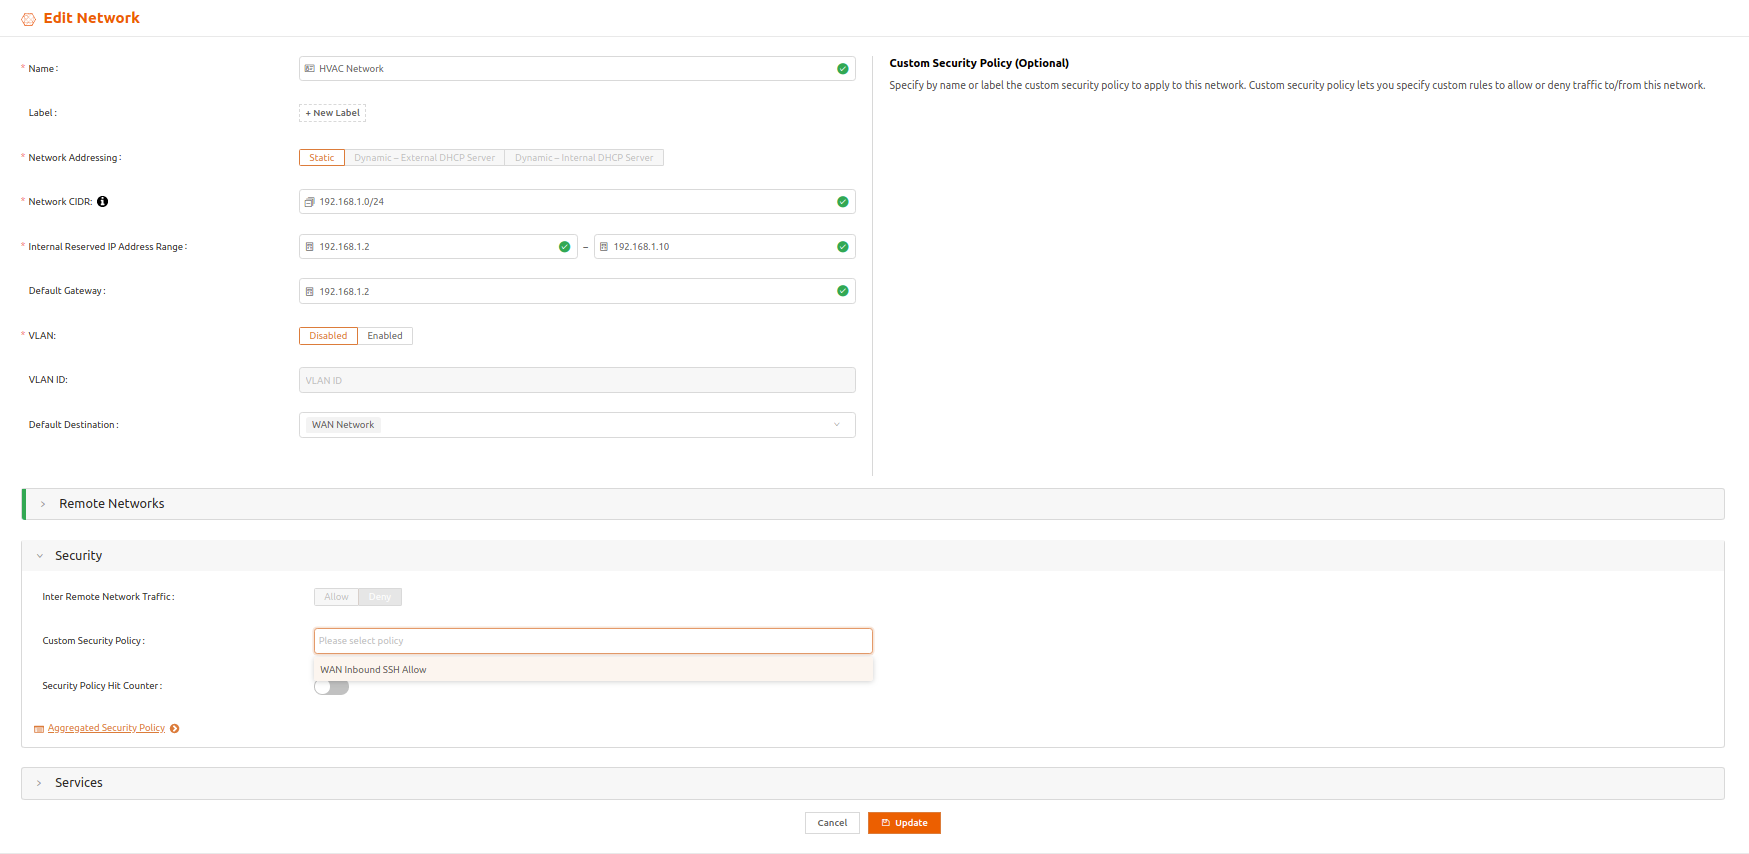Click the green checkmark in Name field
The image size is (1749, 854).
[x=842, y=69]
